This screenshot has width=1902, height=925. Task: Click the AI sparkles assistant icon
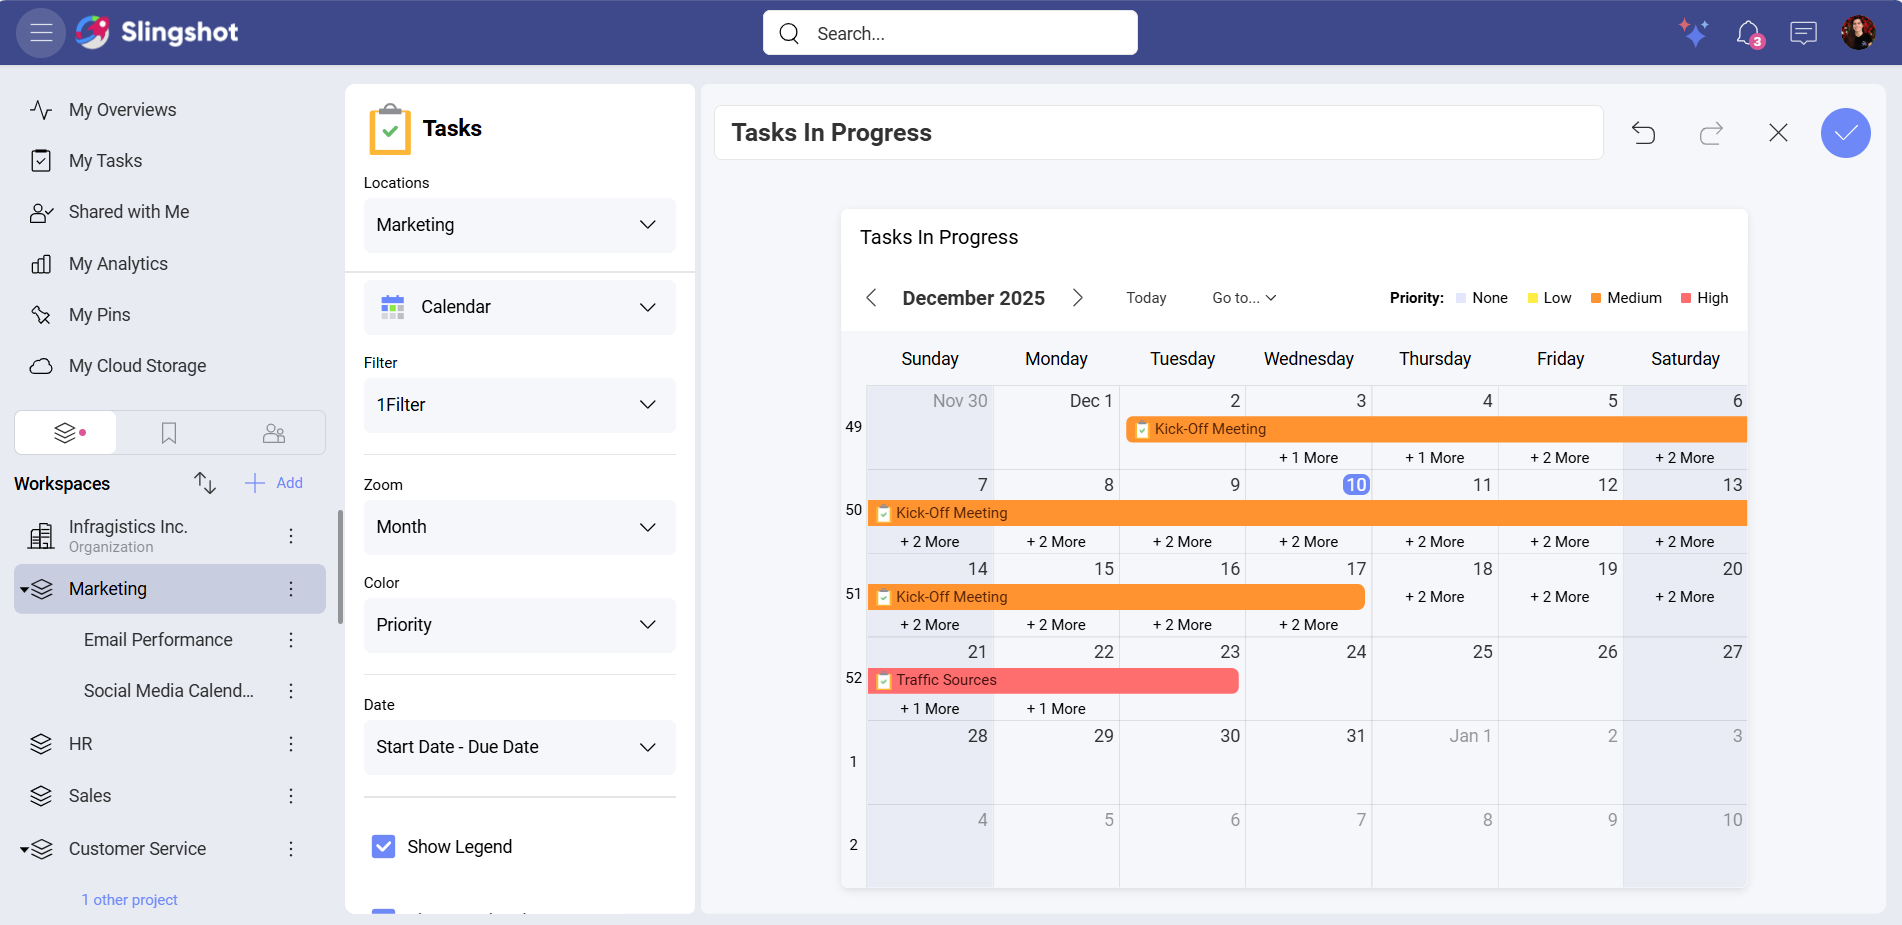click(1694, 32)
